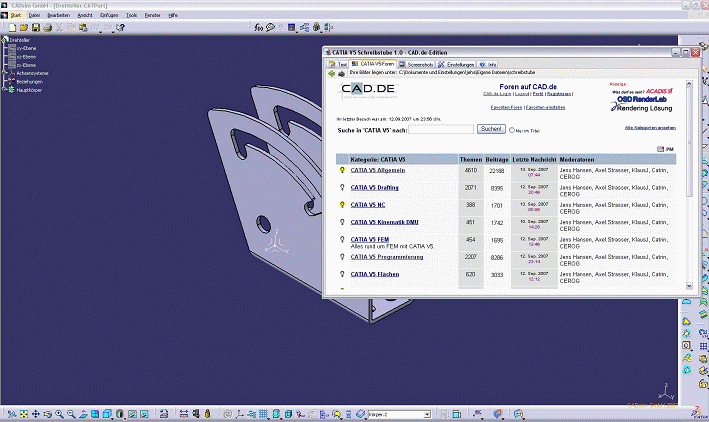This screenshot has height=422, width=709.
Task: Click the Hide/Show icon in bottom toolbar
Action: point(132,414)
